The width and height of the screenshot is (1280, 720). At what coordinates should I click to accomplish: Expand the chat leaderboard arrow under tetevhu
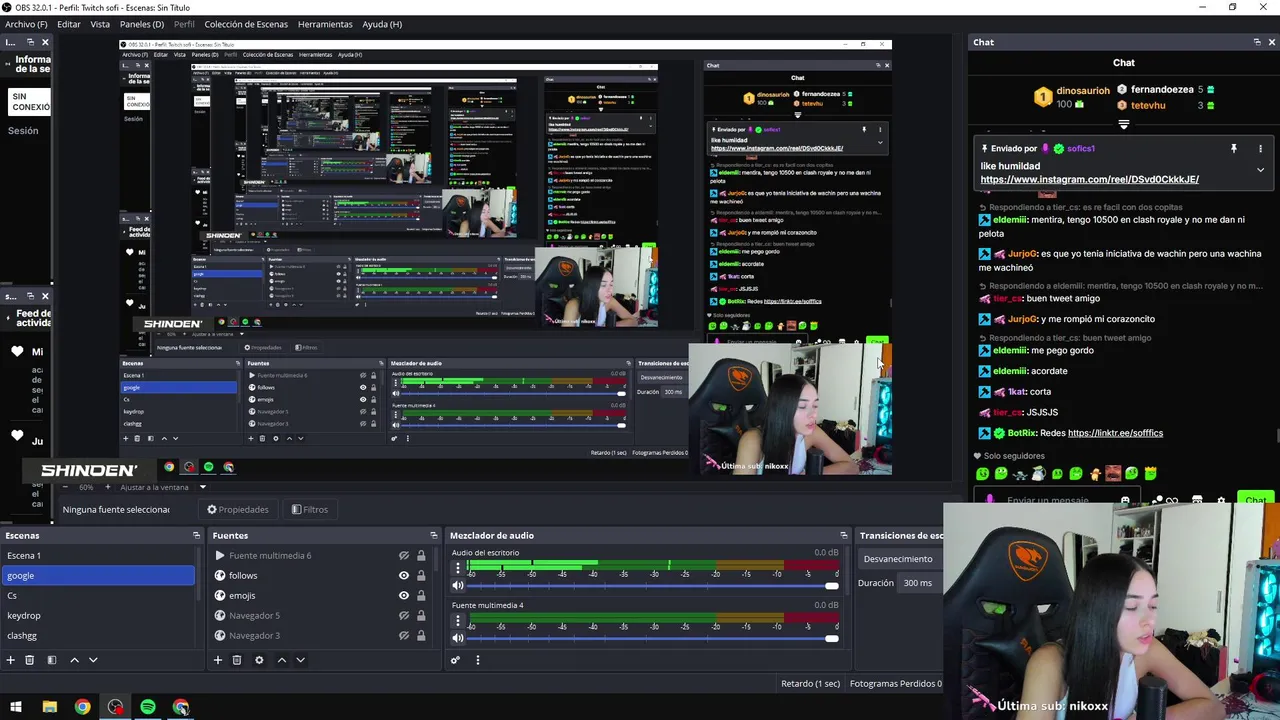click(1124, 125)
